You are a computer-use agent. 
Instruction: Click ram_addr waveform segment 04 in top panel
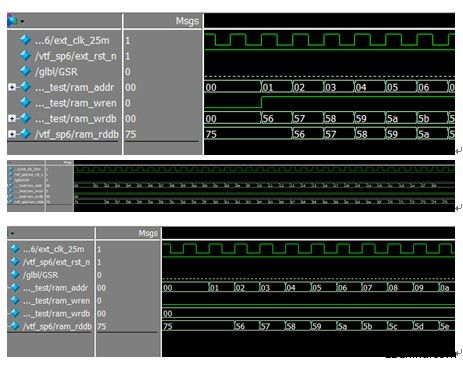click(369, 87)
